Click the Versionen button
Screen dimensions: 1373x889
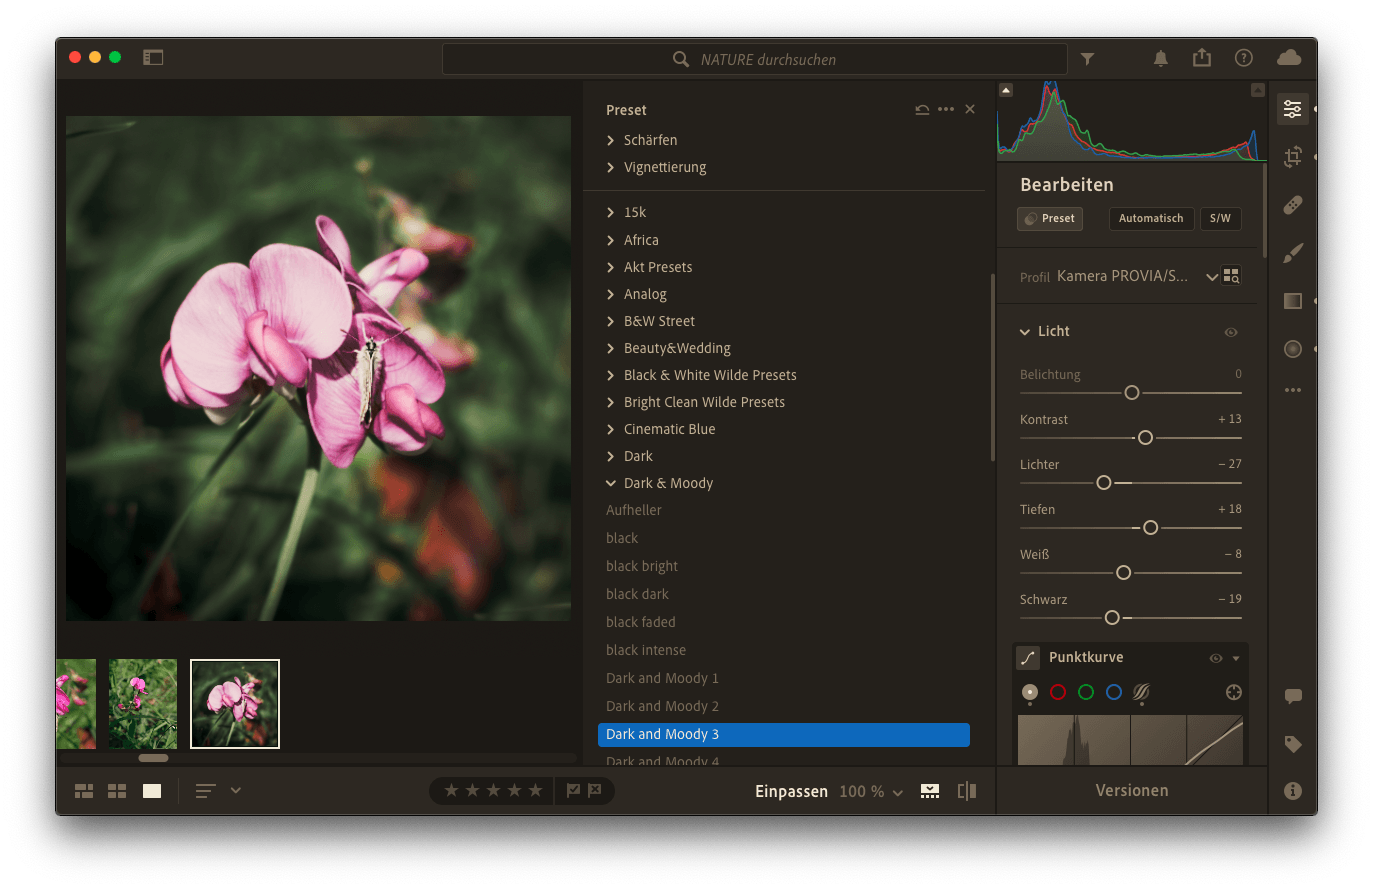(x=1131, y=791)
